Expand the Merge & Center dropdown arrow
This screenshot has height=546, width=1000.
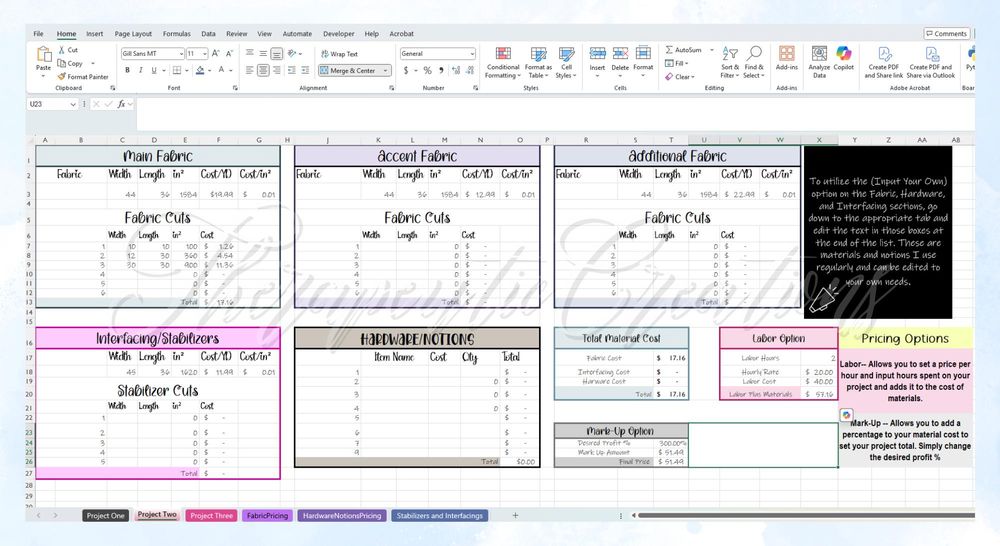(386, 71)
